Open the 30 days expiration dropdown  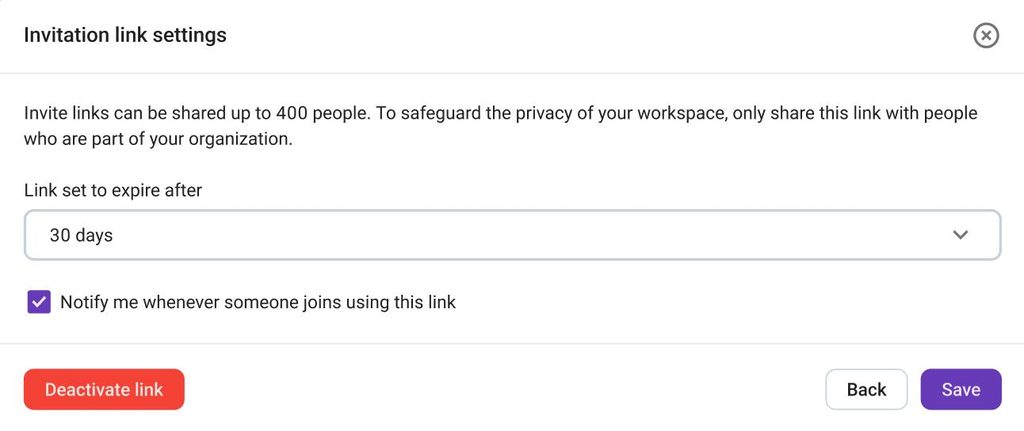512,235
